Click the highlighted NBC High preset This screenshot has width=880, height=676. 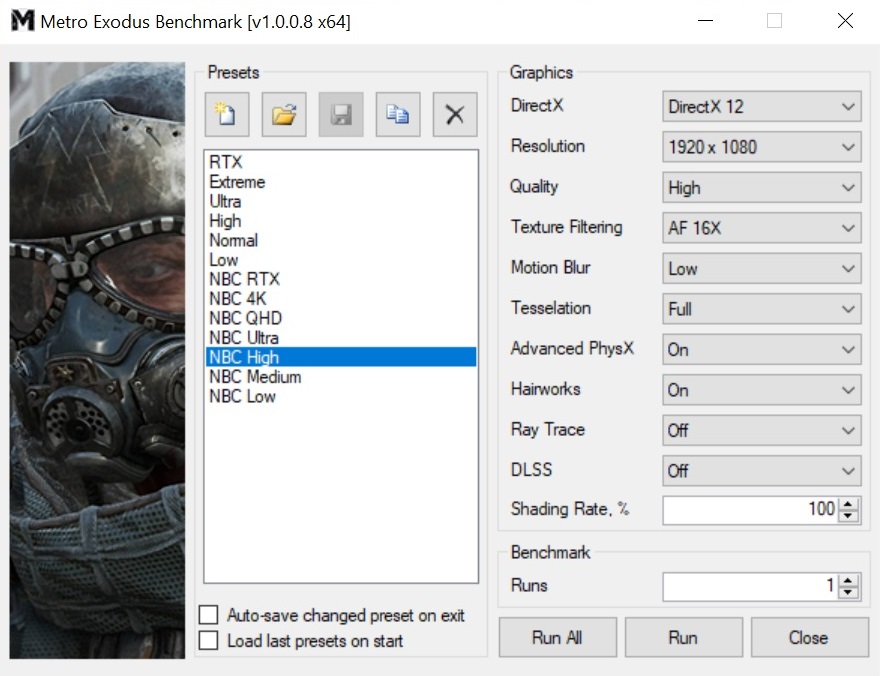(x=341, y=357)
